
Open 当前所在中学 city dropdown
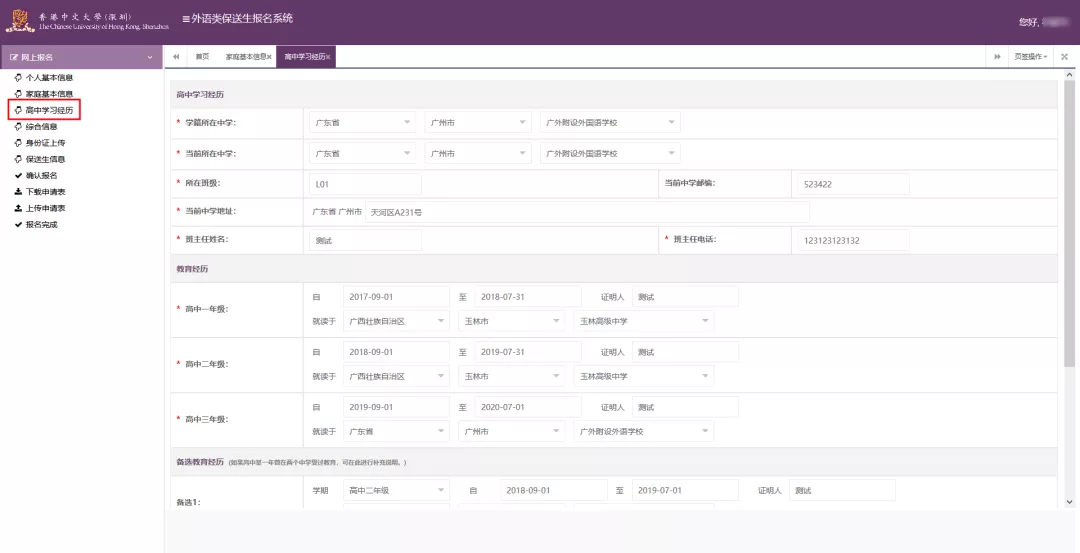pyautogui.click(x=478, y=154)
